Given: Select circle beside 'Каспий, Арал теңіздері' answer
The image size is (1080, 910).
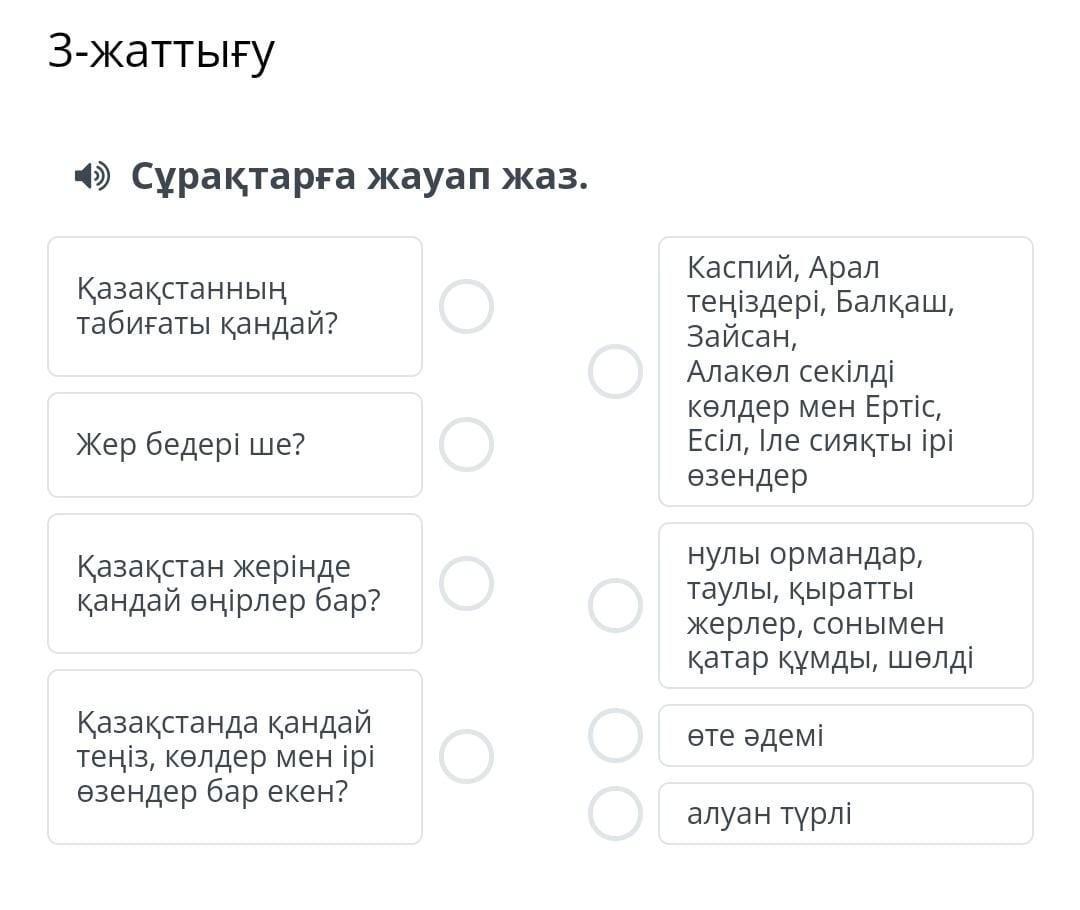Looking at the screenshot, I should tap(615, 372).
